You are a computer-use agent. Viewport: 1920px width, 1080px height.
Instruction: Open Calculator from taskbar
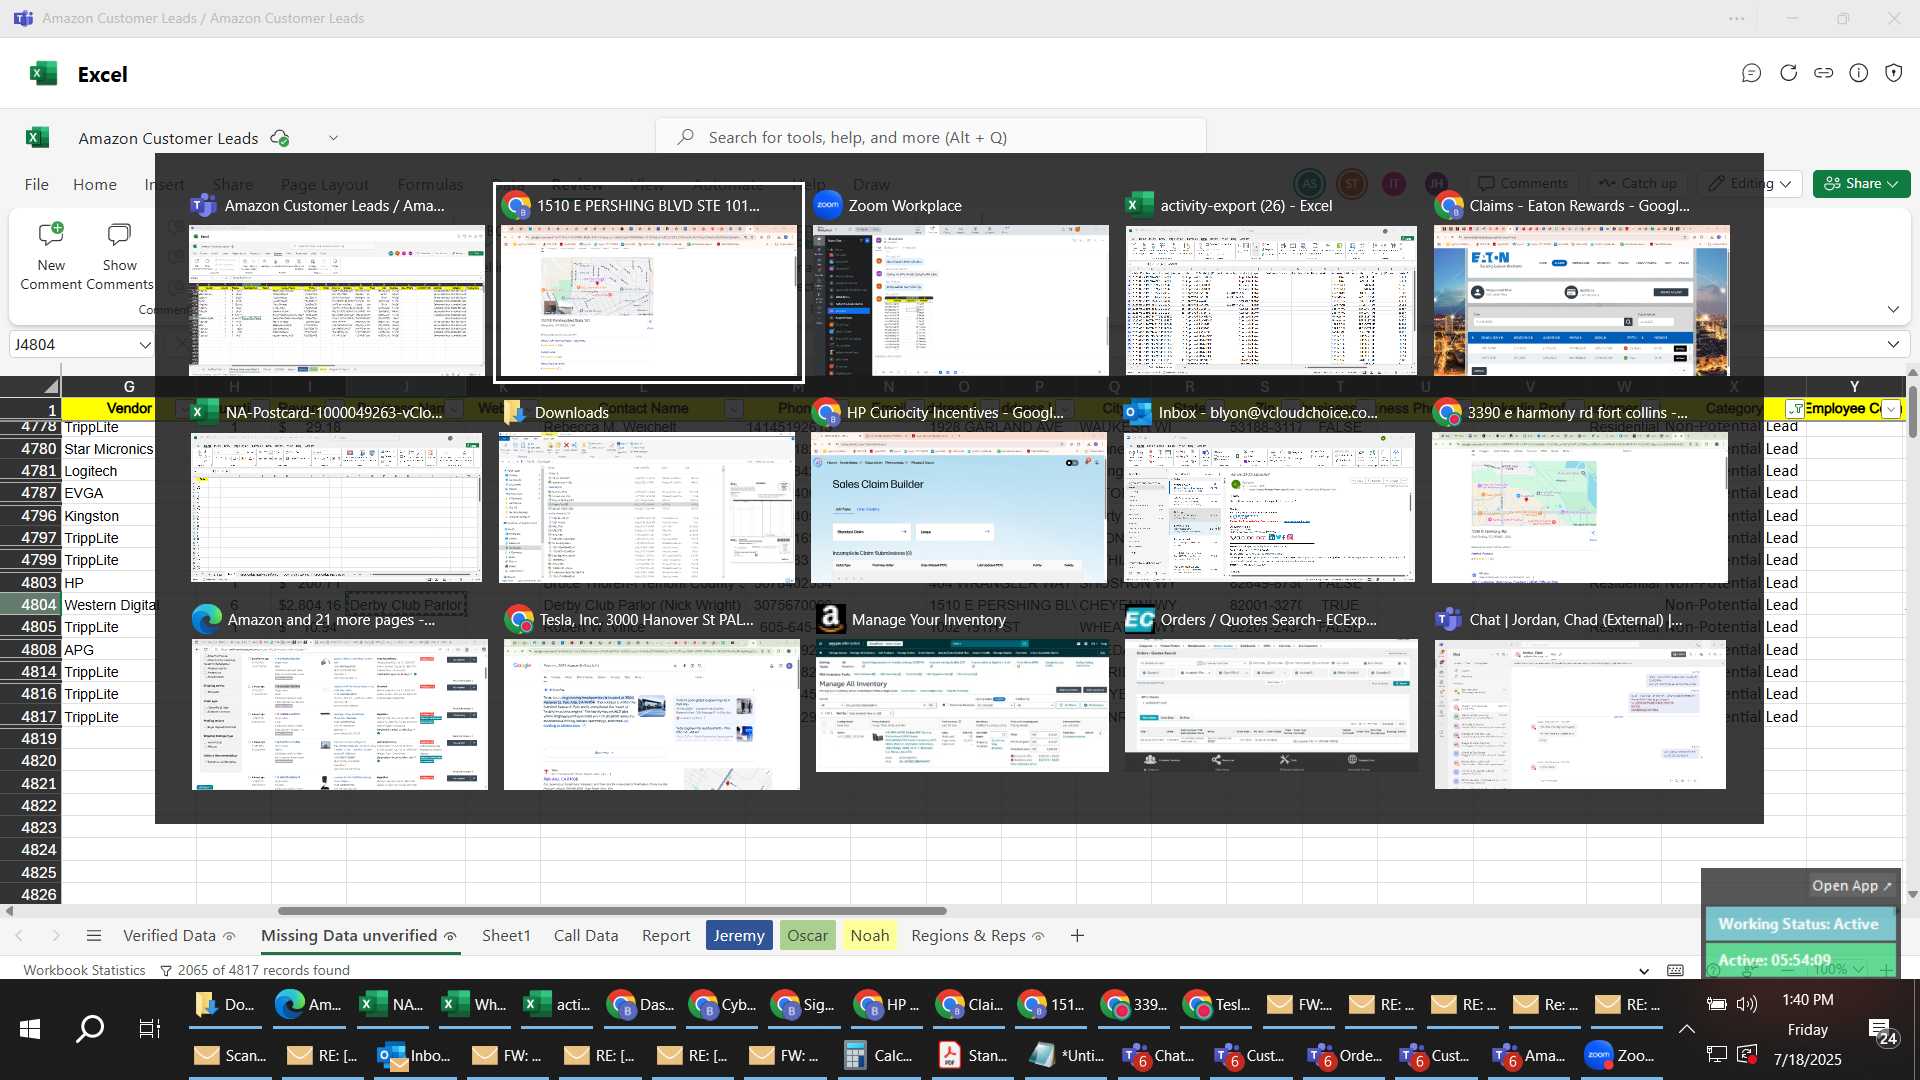[879, 1055]
